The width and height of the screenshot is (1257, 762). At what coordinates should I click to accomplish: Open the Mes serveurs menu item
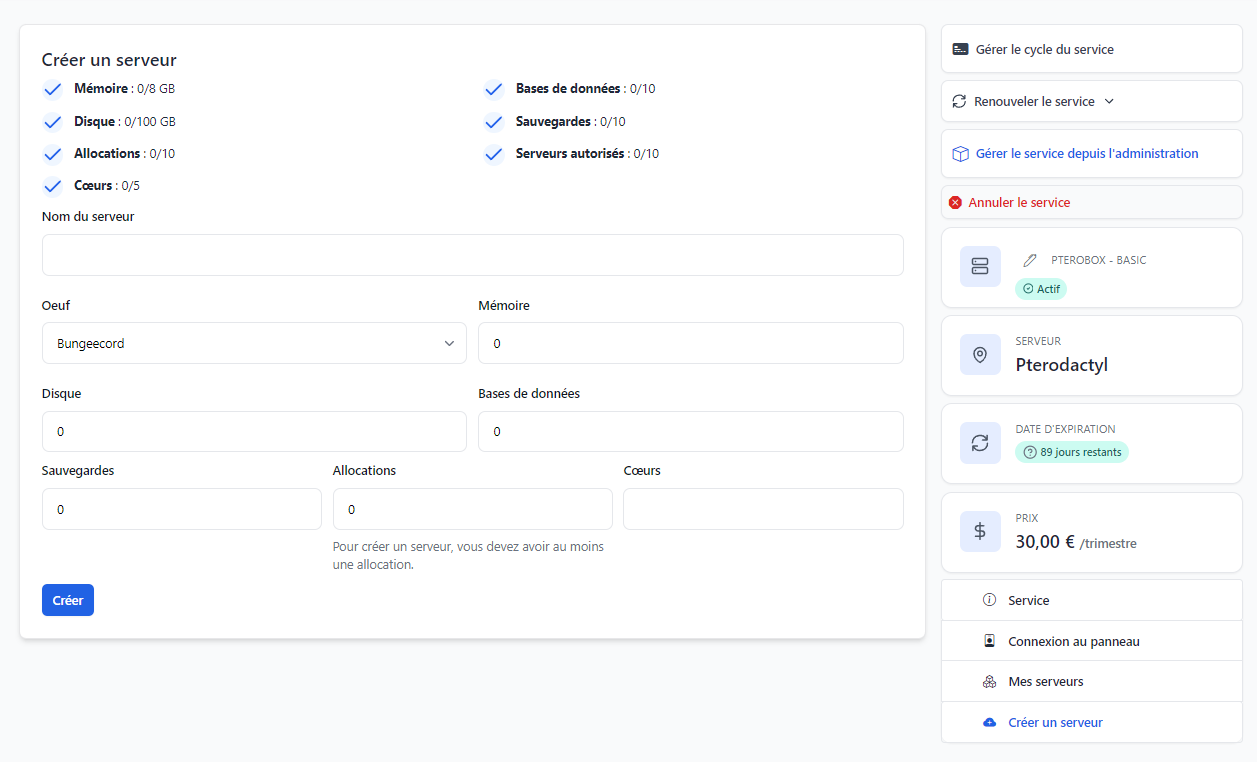tap(1045, 682)
